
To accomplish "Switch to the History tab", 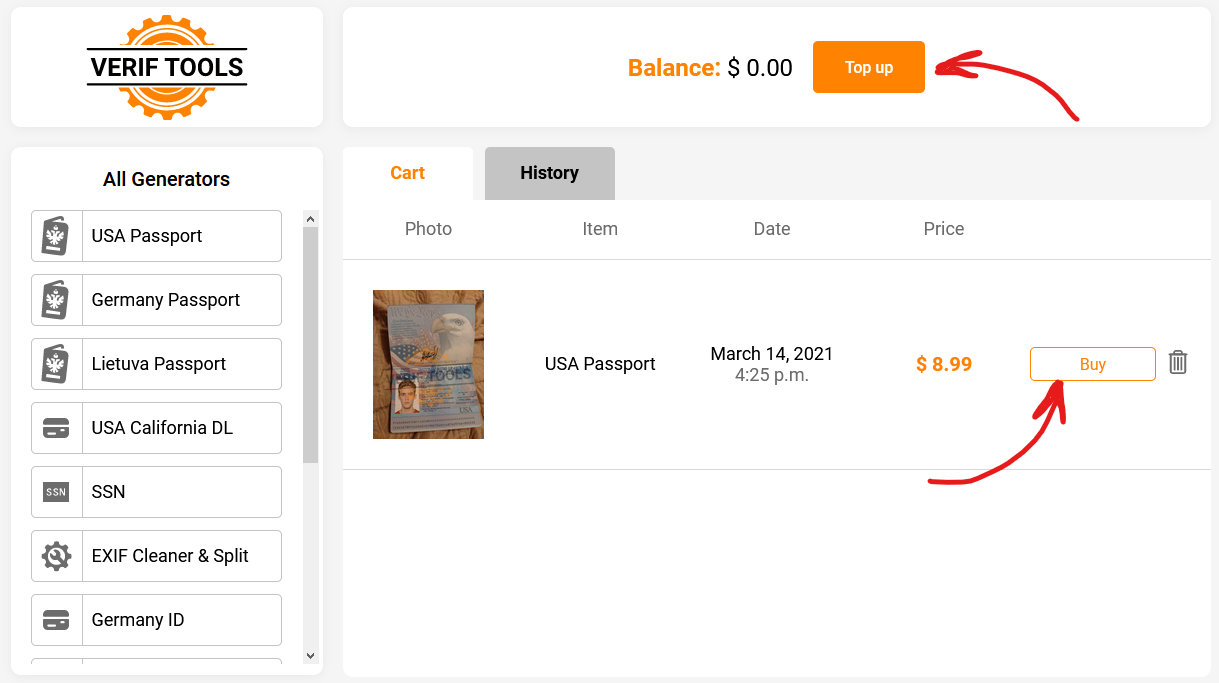I will pos(549,173).
